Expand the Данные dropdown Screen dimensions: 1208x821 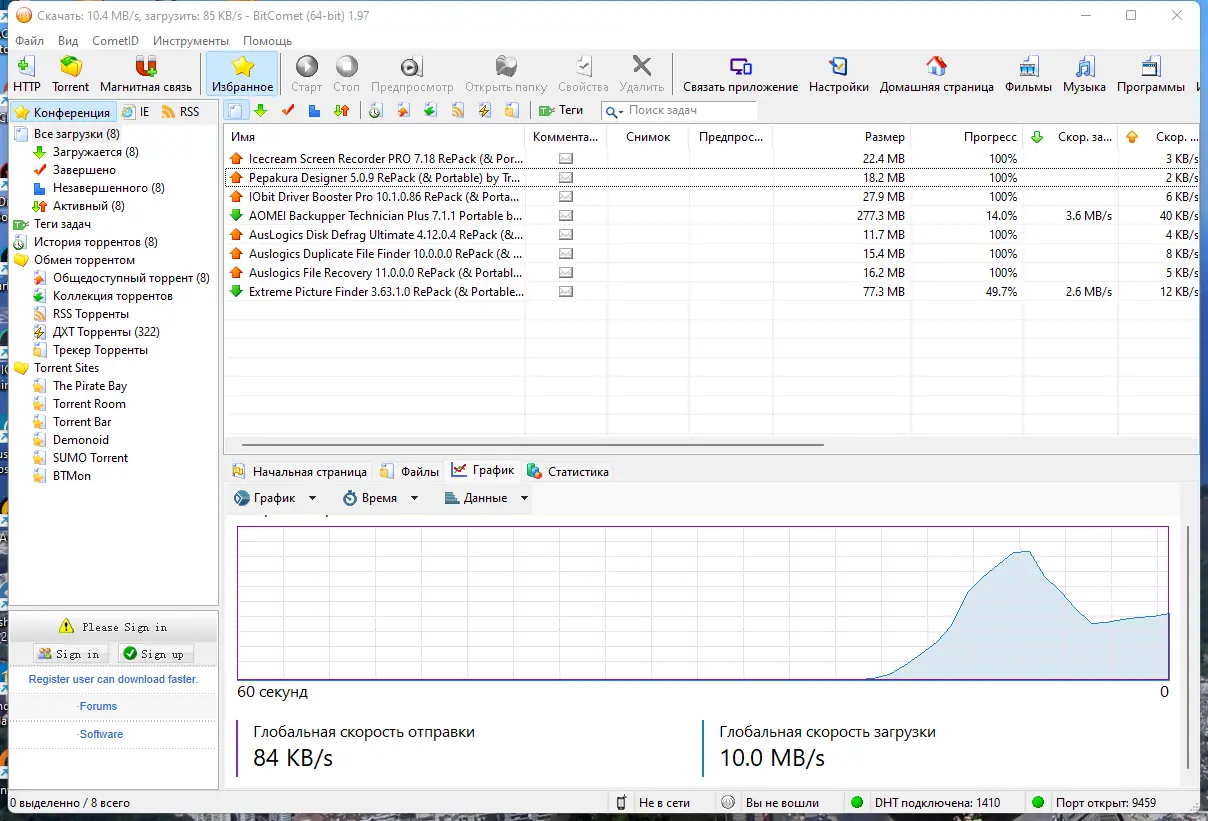486,498
